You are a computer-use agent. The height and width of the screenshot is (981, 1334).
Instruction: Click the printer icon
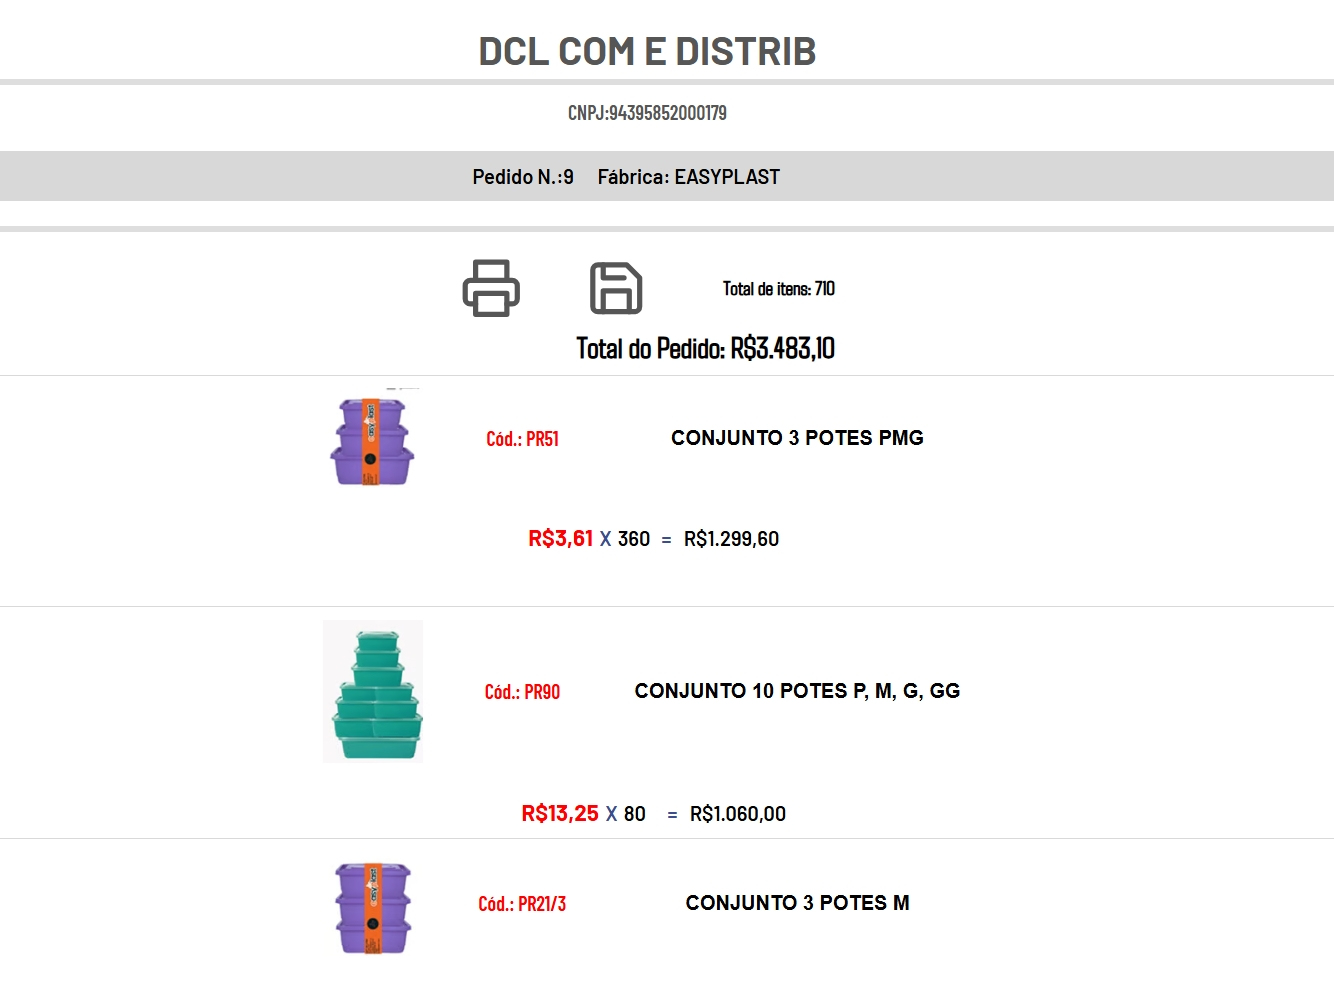point(491,288)
